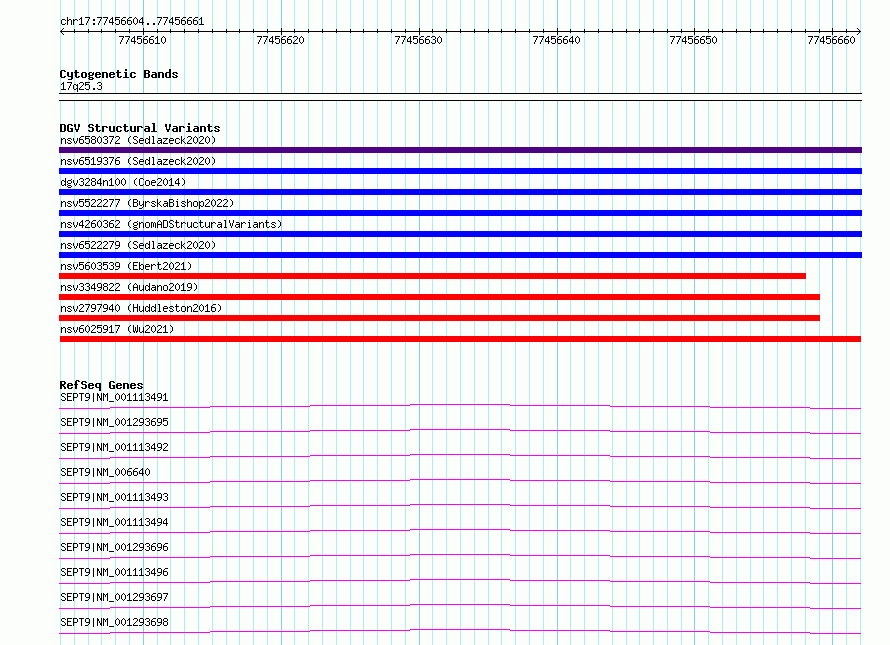Click ruler position 77456610
The height and width of the screenshot is (645, 890).
point(142,40)
